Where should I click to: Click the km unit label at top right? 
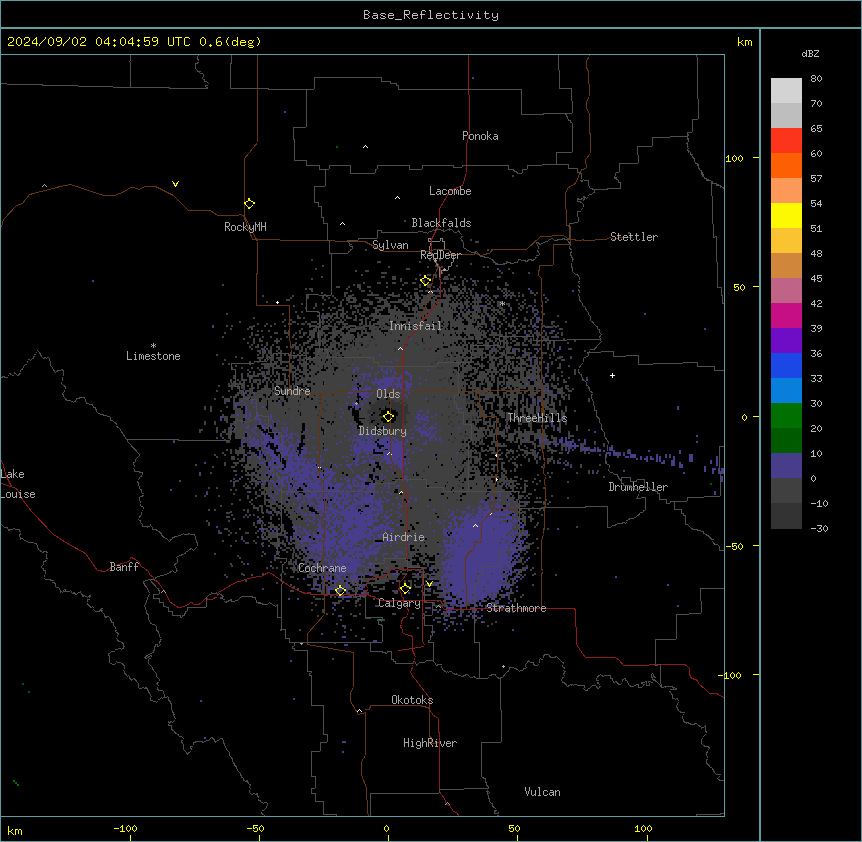[x=744, y=42]
